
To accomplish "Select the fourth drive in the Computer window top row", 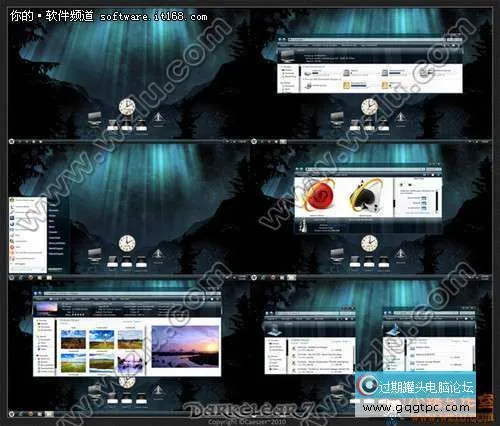I will (x=424, y=72).
